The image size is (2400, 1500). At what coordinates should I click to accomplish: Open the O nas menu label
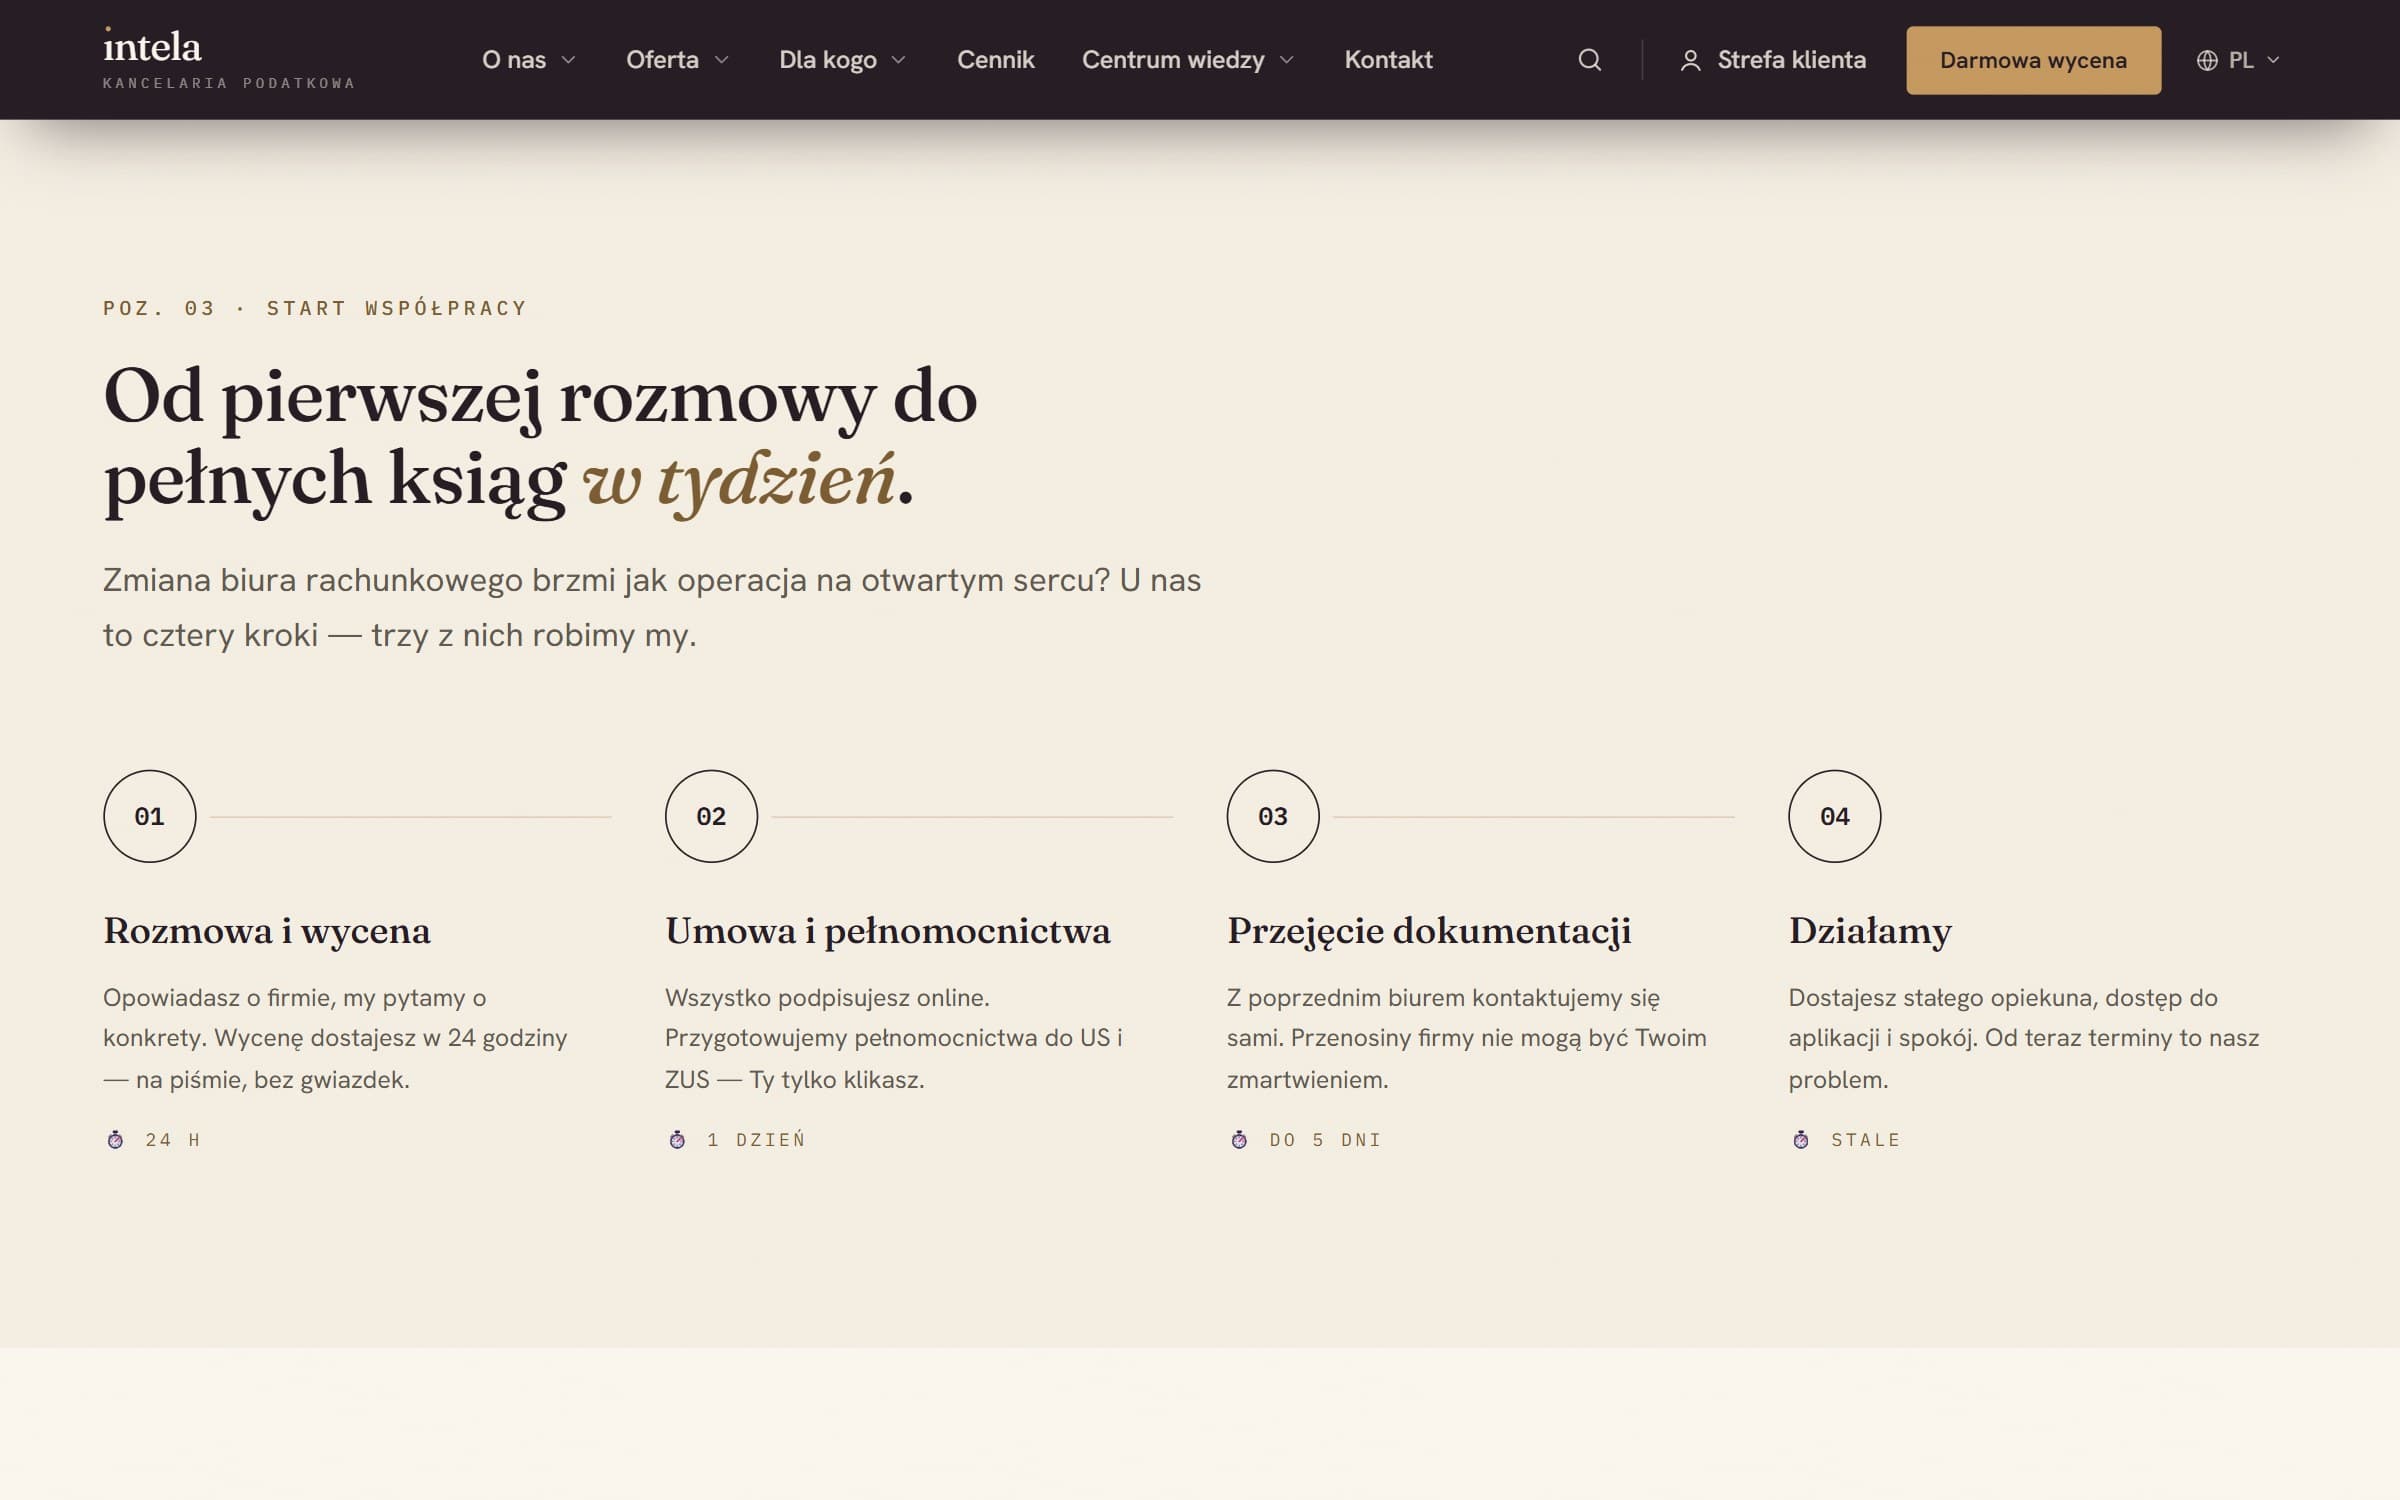[x=514, y=60]
